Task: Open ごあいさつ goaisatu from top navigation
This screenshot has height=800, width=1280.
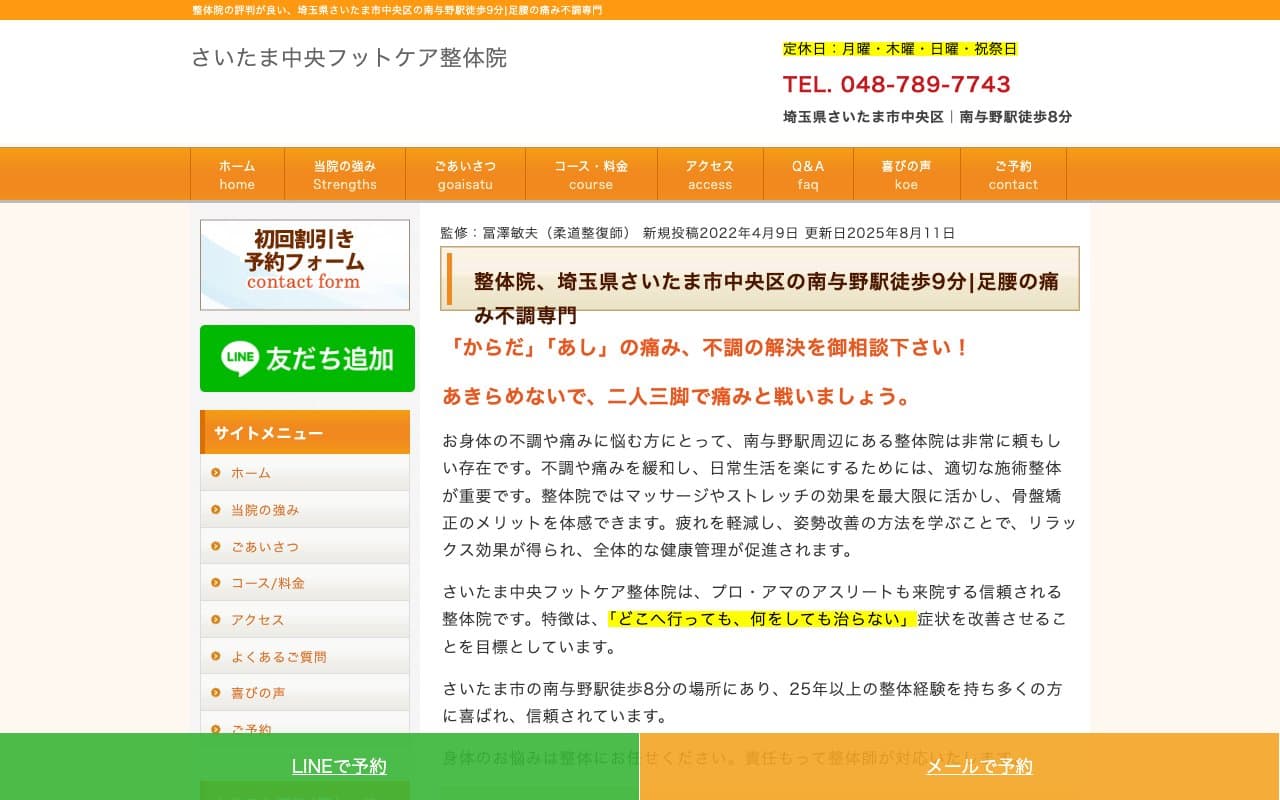Action: point(465,174)
